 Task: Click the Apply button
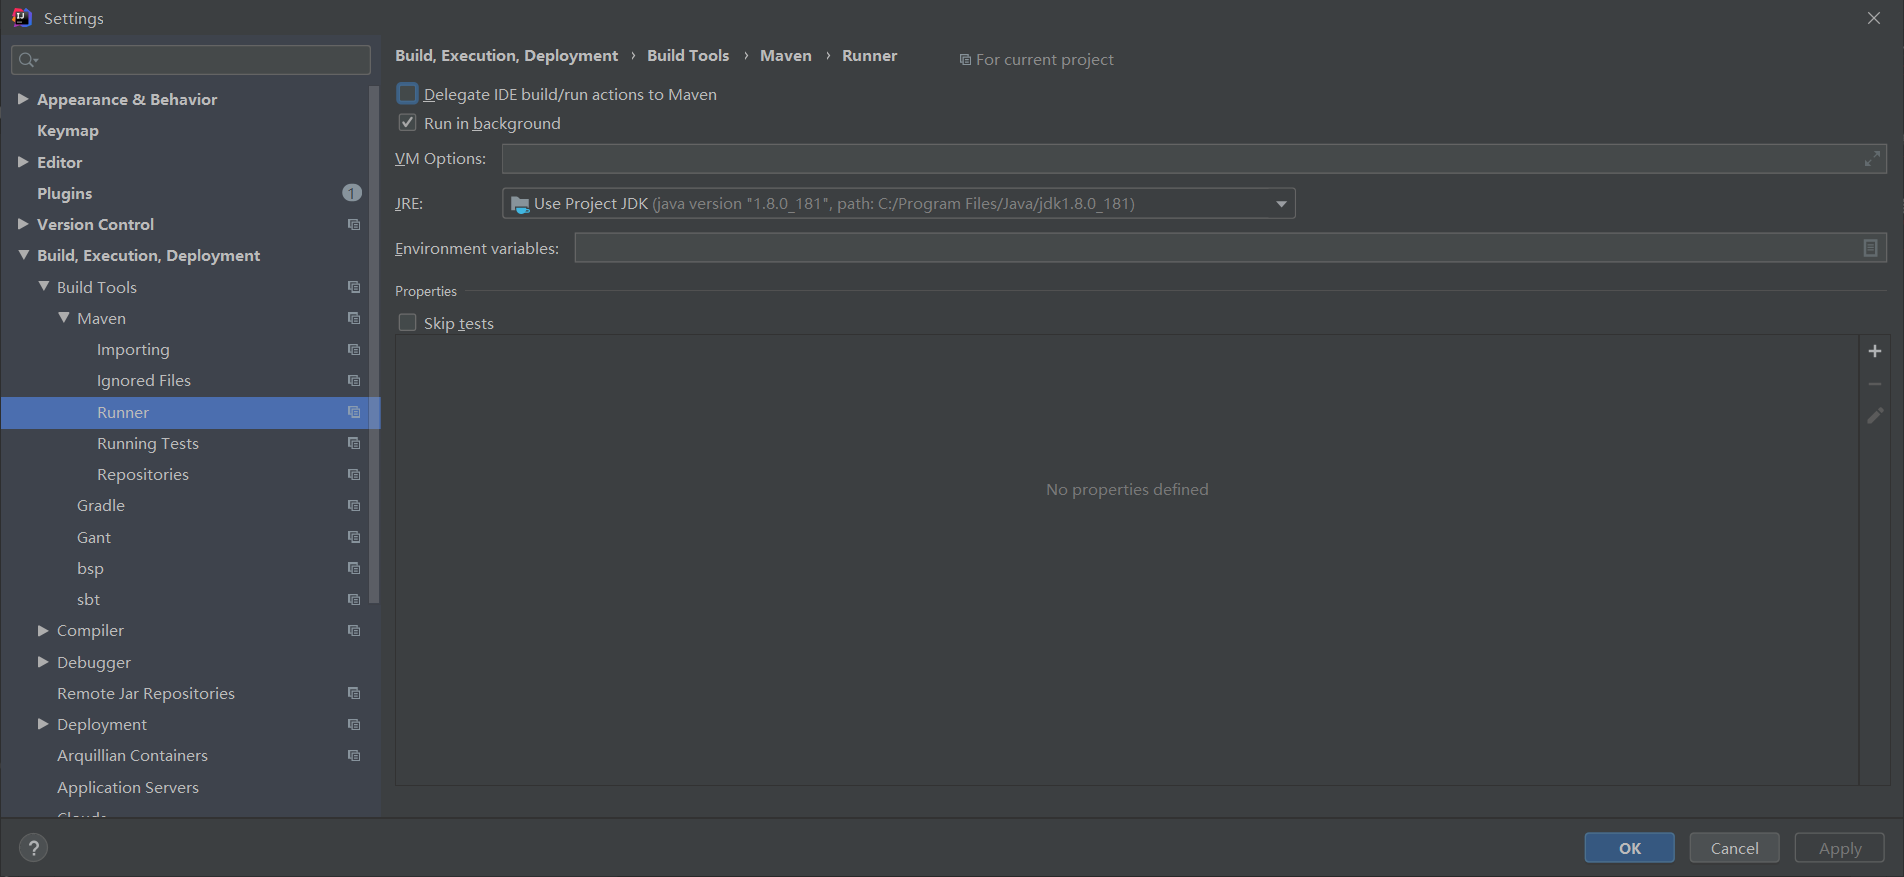1840,848
